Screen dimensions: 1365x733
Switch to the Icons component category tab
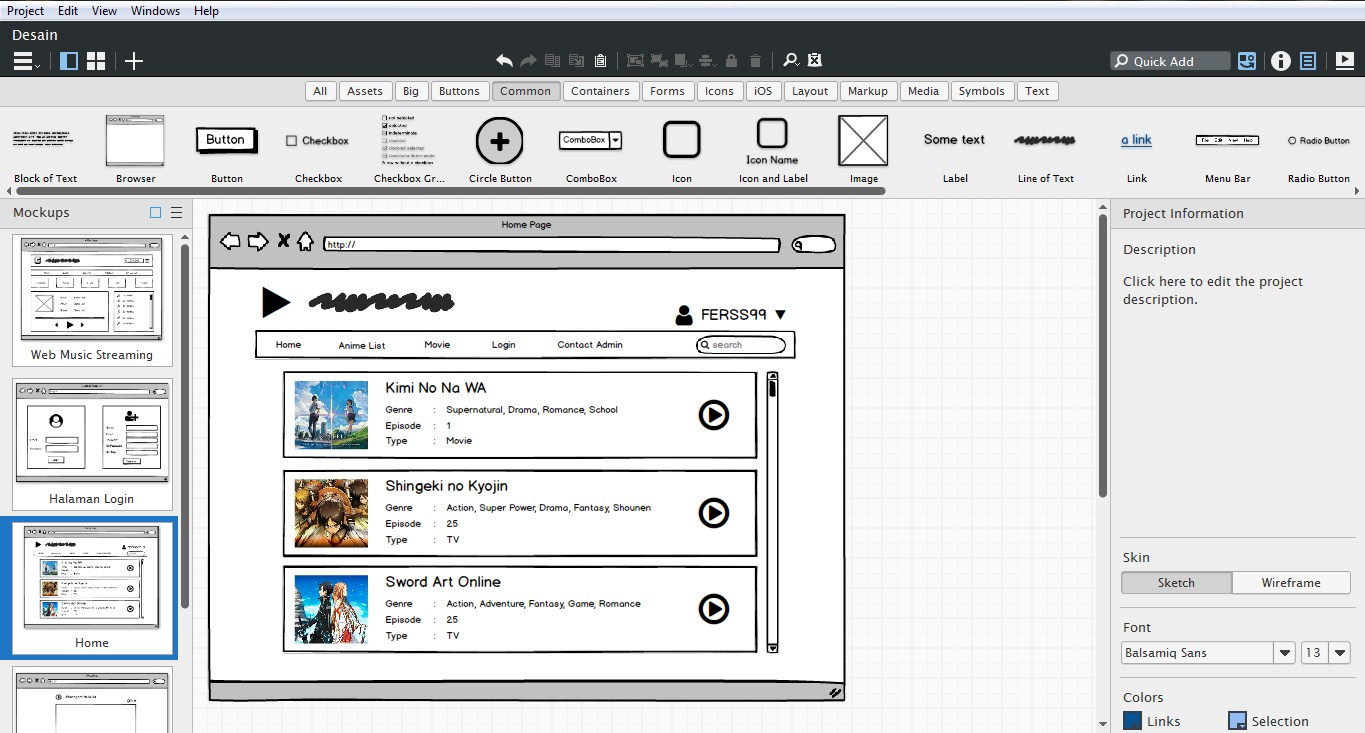(719, 91)
